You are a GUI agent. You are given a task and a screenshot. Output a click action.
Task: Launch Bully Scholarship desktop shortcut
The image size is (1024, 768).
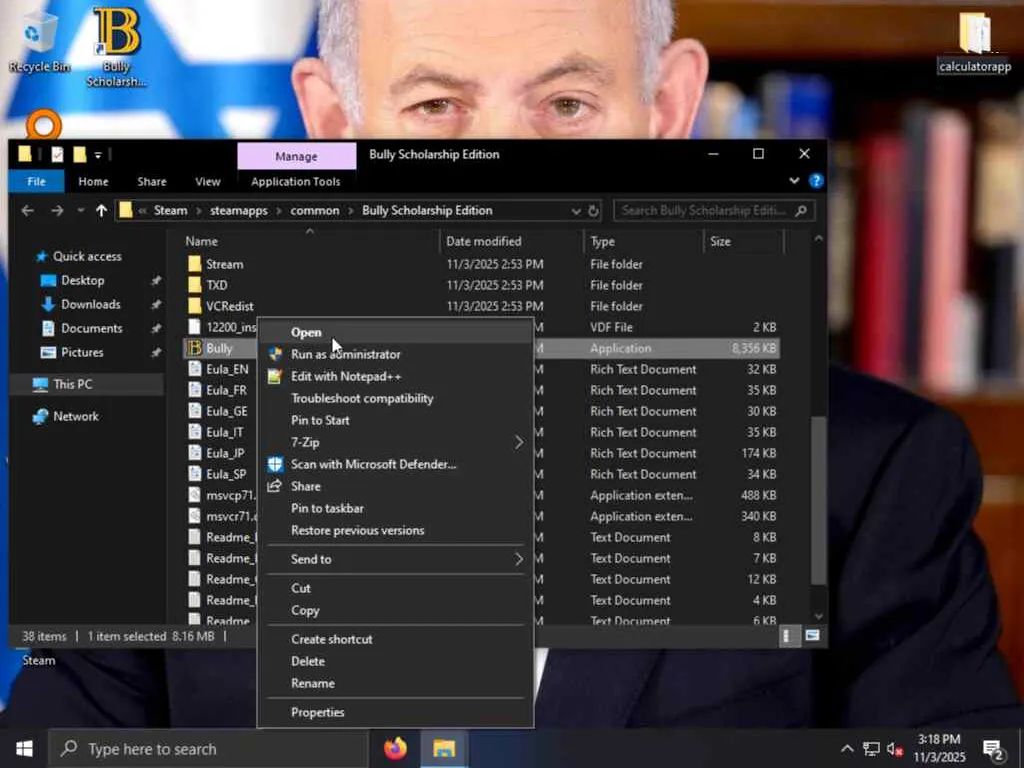(x=116, y=47)
